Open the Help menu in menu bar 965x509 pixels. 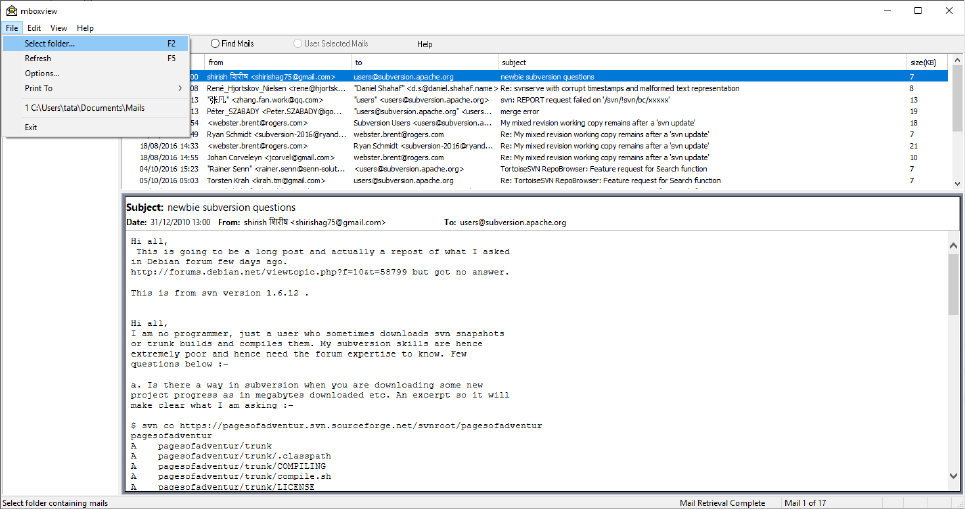click(85, 28)
